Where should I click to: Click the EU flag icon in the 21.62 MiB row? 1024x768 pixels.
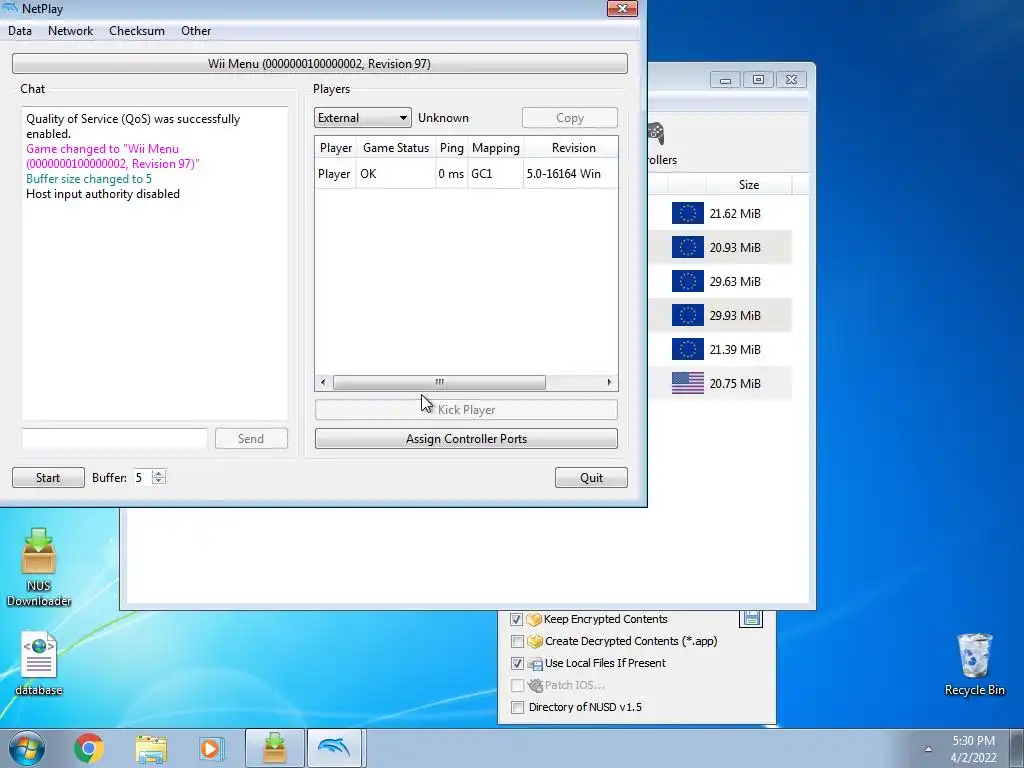[688, 214]
